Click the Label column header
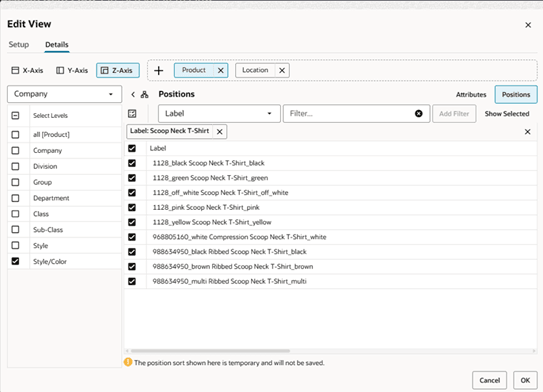543x392 pixels. 158,148
